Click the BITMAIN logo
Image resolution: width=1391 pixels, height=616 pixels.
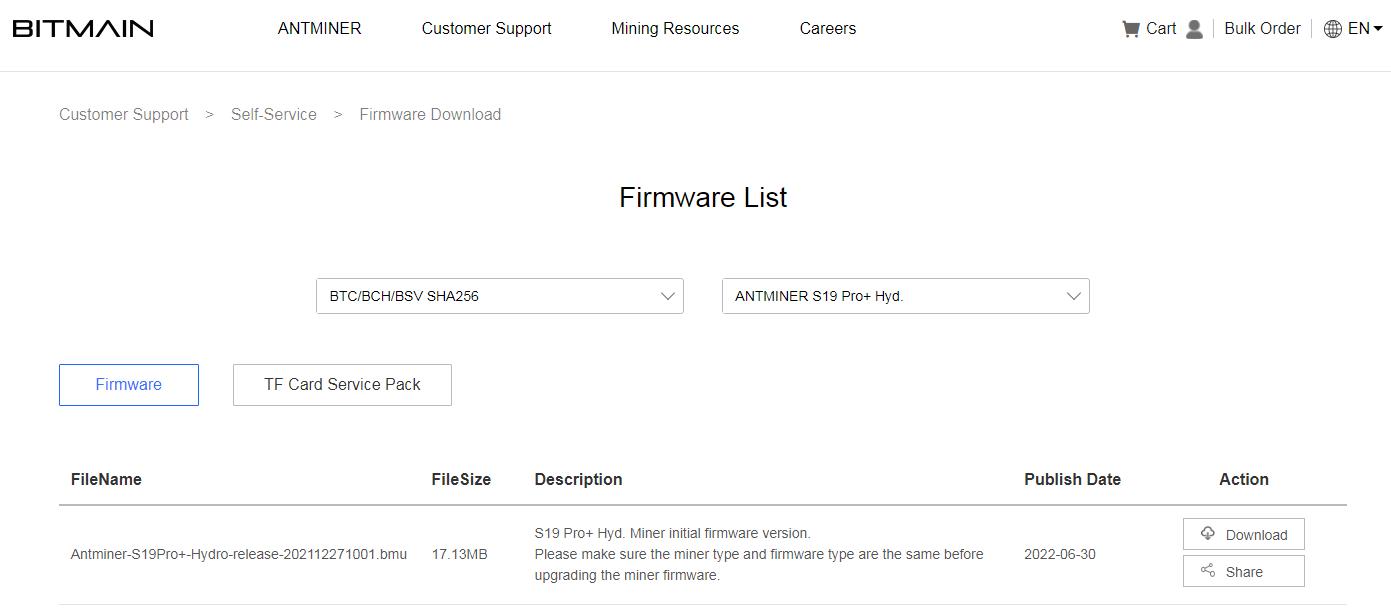(x=83, y=28)
